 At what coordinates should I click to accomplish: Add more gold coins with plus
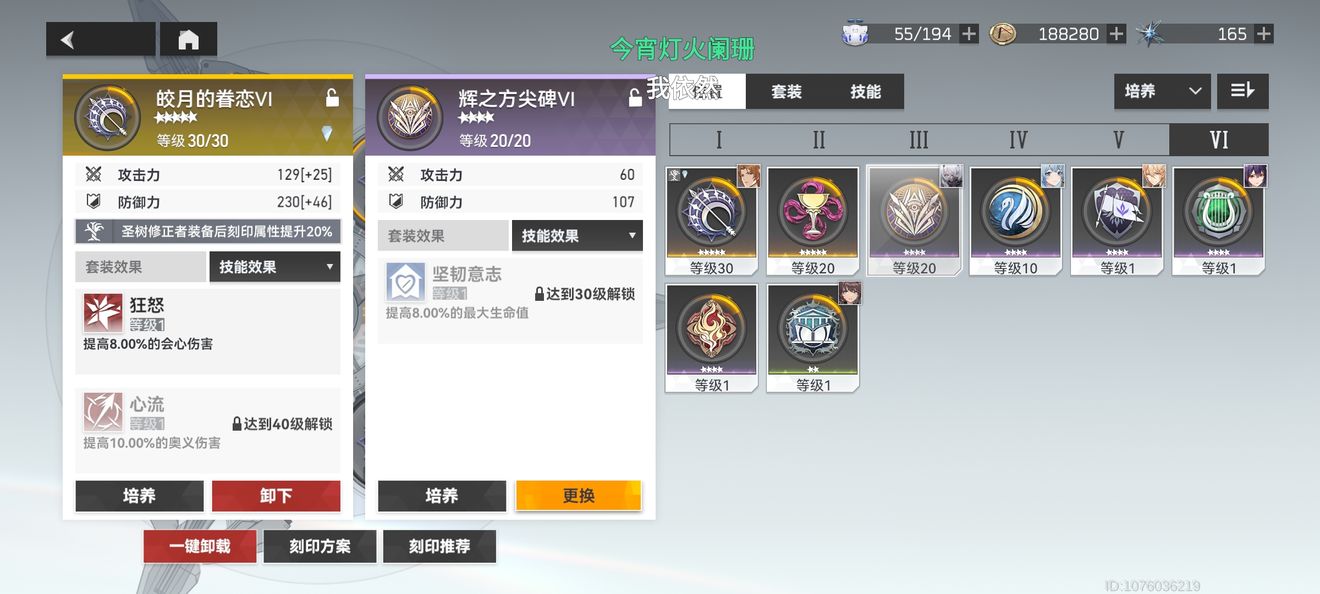point(1116,34)
